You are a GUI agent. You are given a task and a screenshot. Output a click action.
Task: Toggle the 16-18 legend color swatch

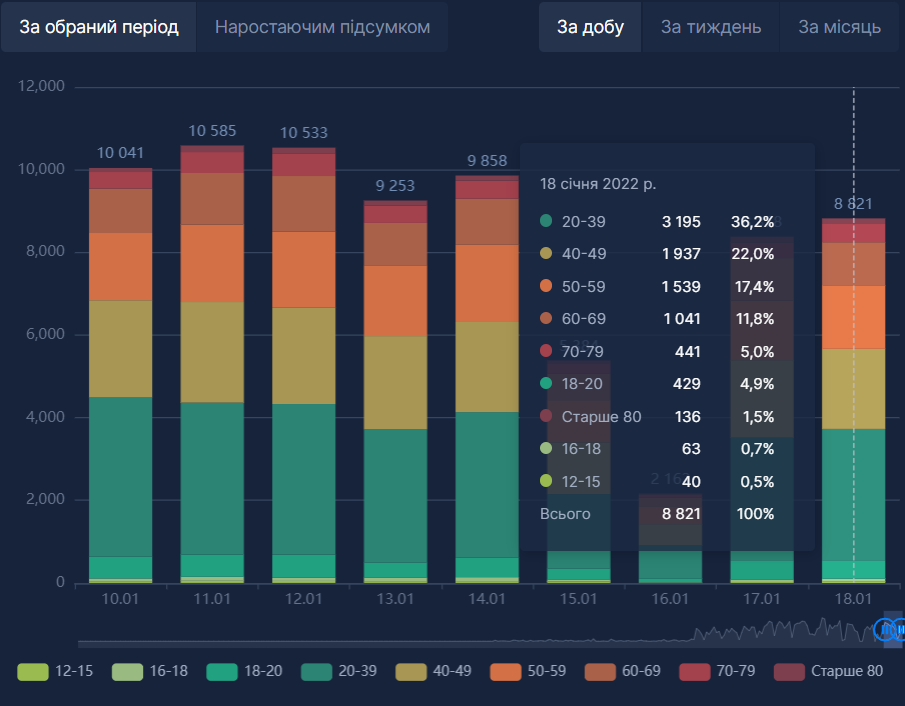127,671
